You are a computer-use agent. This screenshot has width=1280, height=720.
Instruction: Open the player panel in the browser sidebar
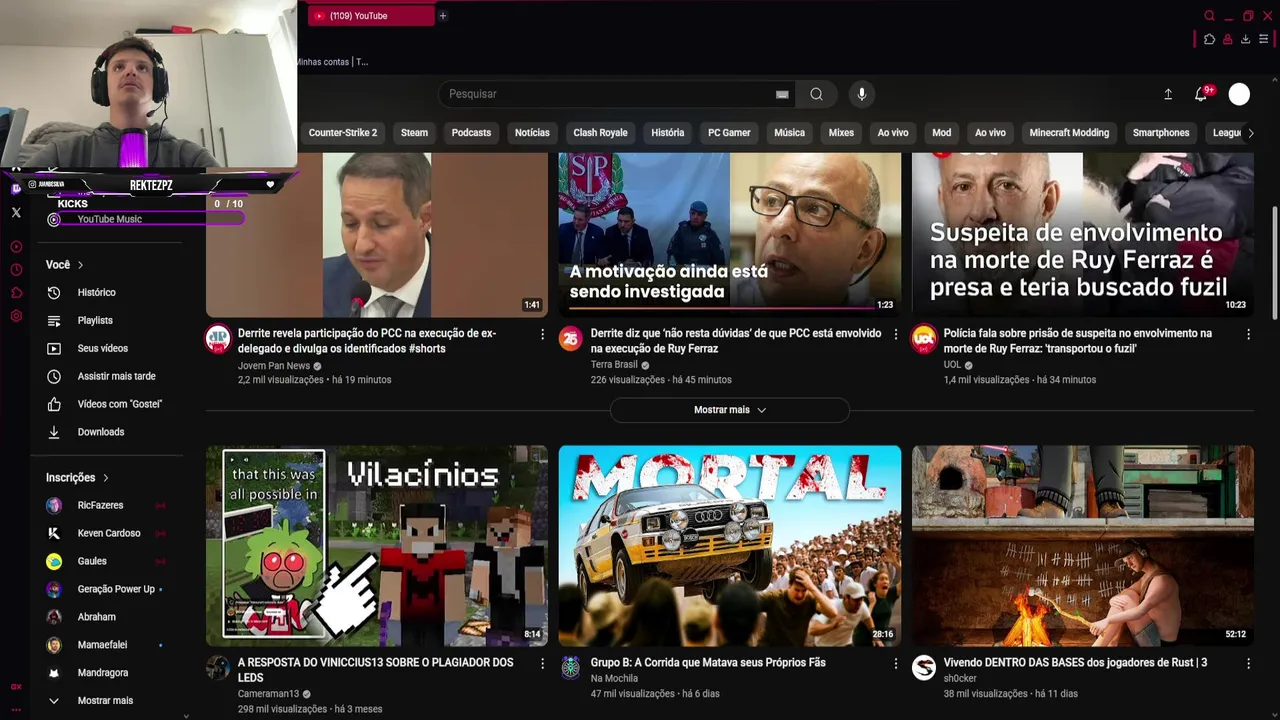pos(16,246)
